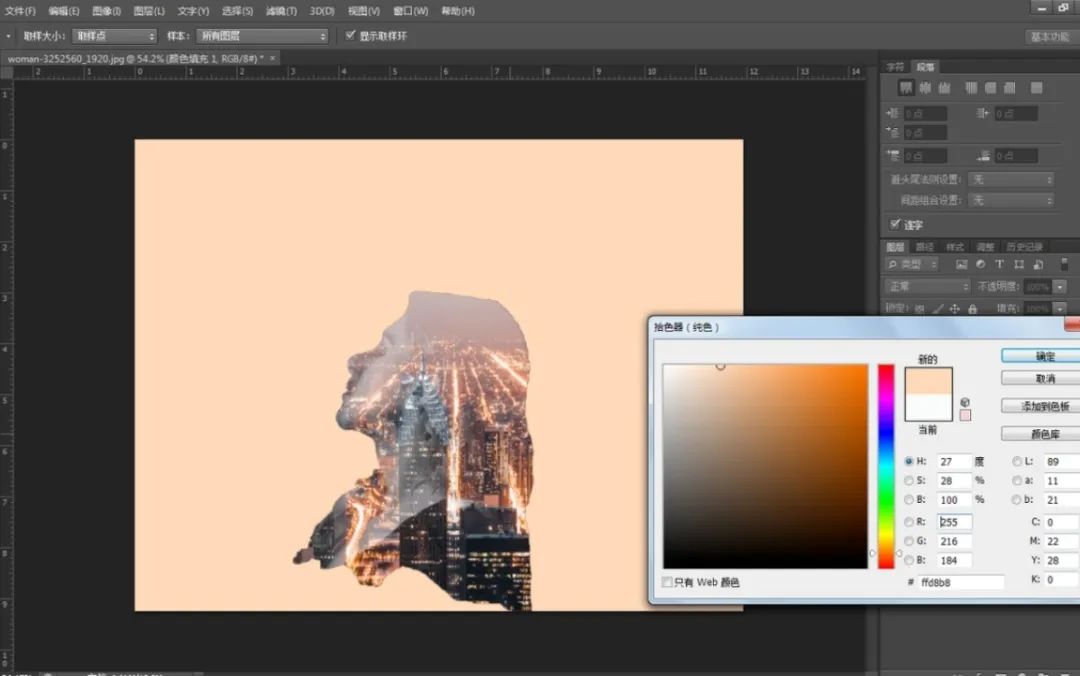Click the right indent icon in Paragraph panel

point(983,113)
